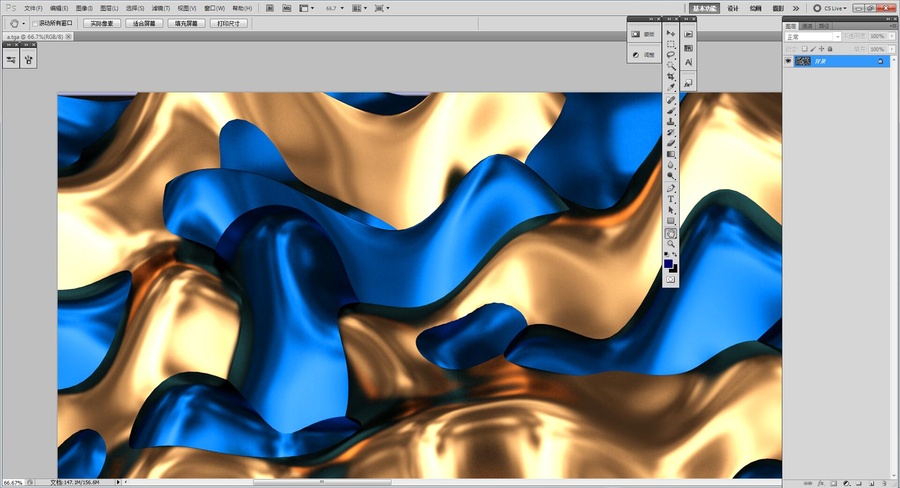Select the Rectangle shape tool
Screen dimensions: 900x488
click(x=670, y=222)
